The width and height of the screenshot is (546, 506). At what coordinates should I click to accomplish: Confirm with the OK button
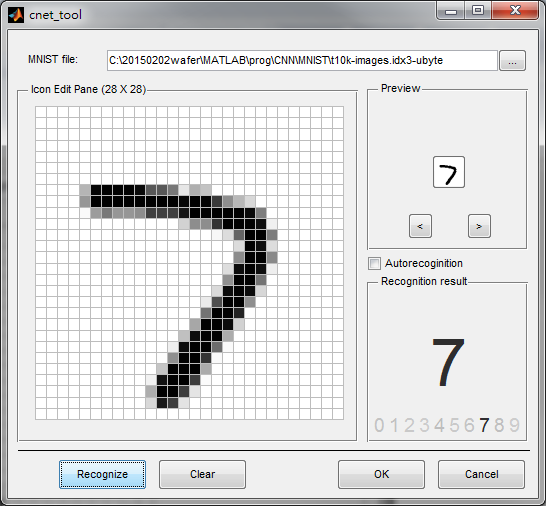point(381,474)
